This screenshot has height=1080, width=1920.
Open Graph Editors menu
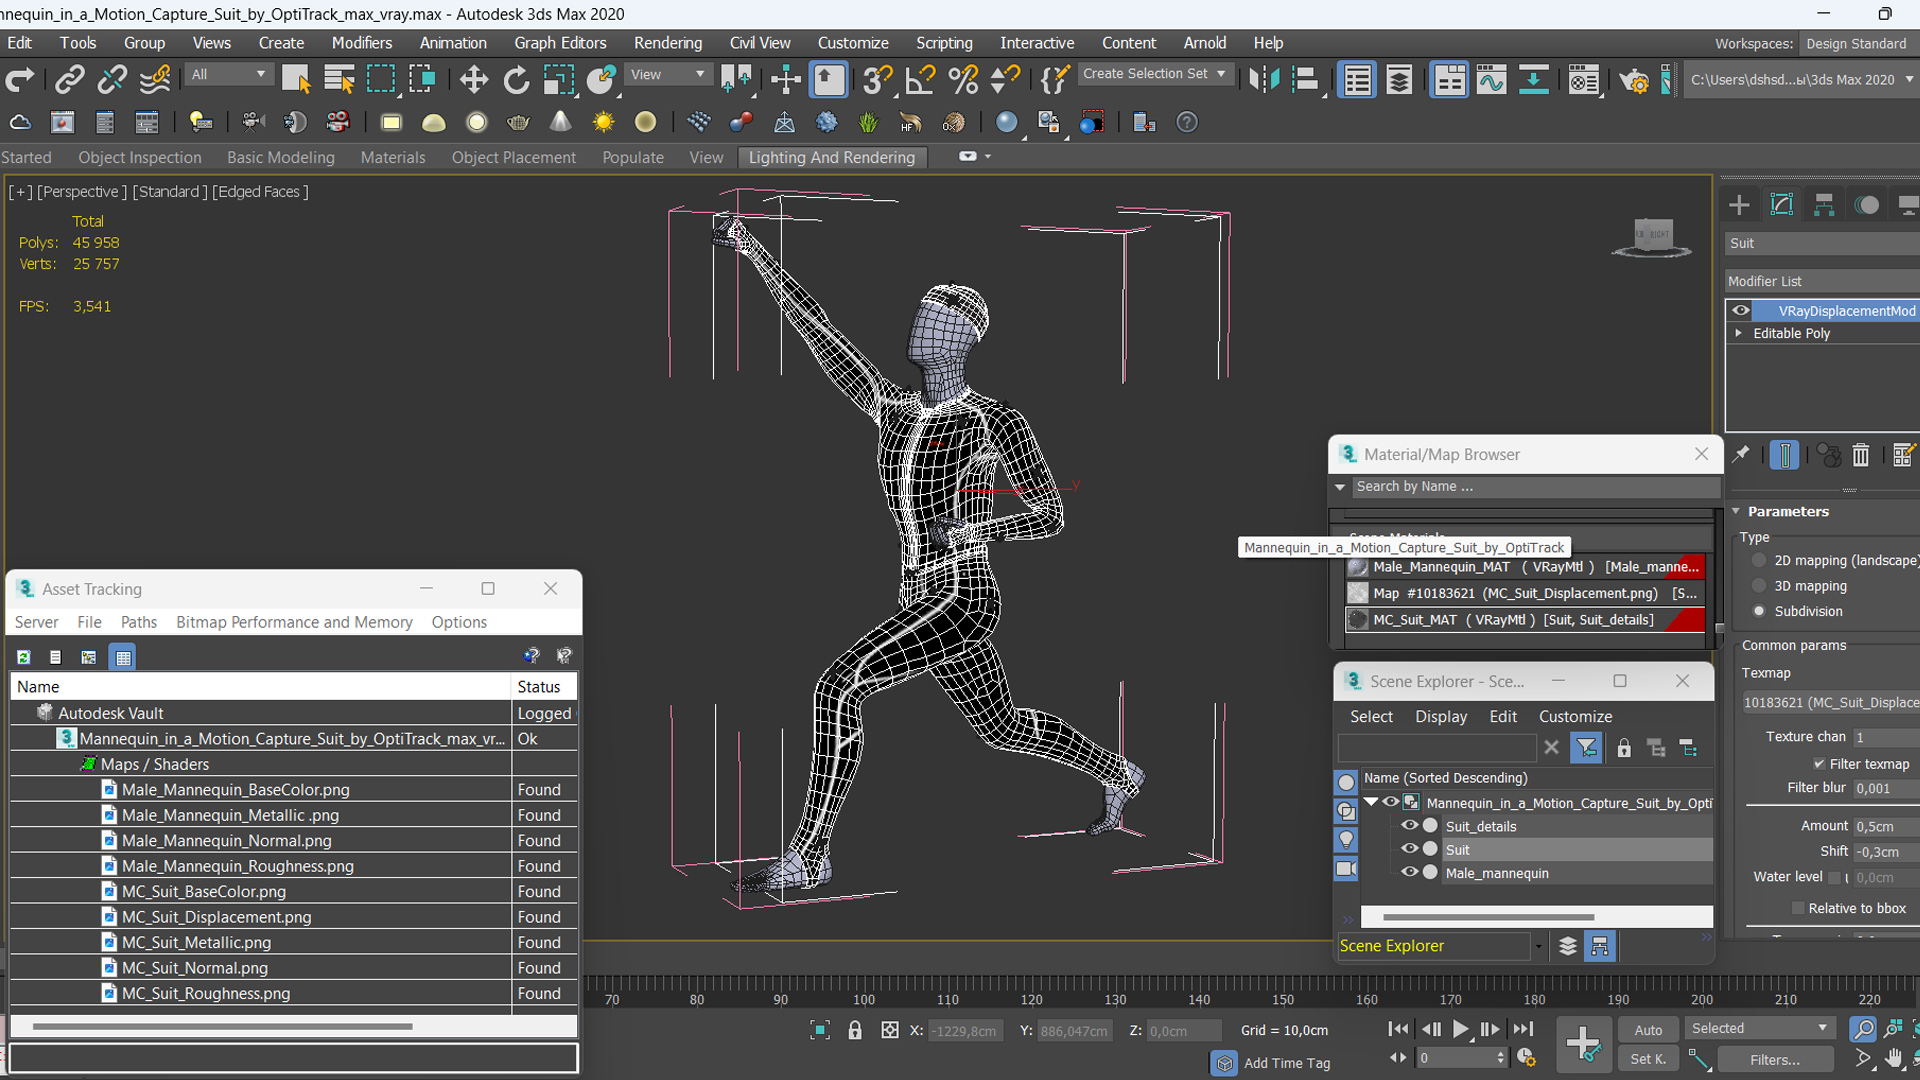(560, 43)
